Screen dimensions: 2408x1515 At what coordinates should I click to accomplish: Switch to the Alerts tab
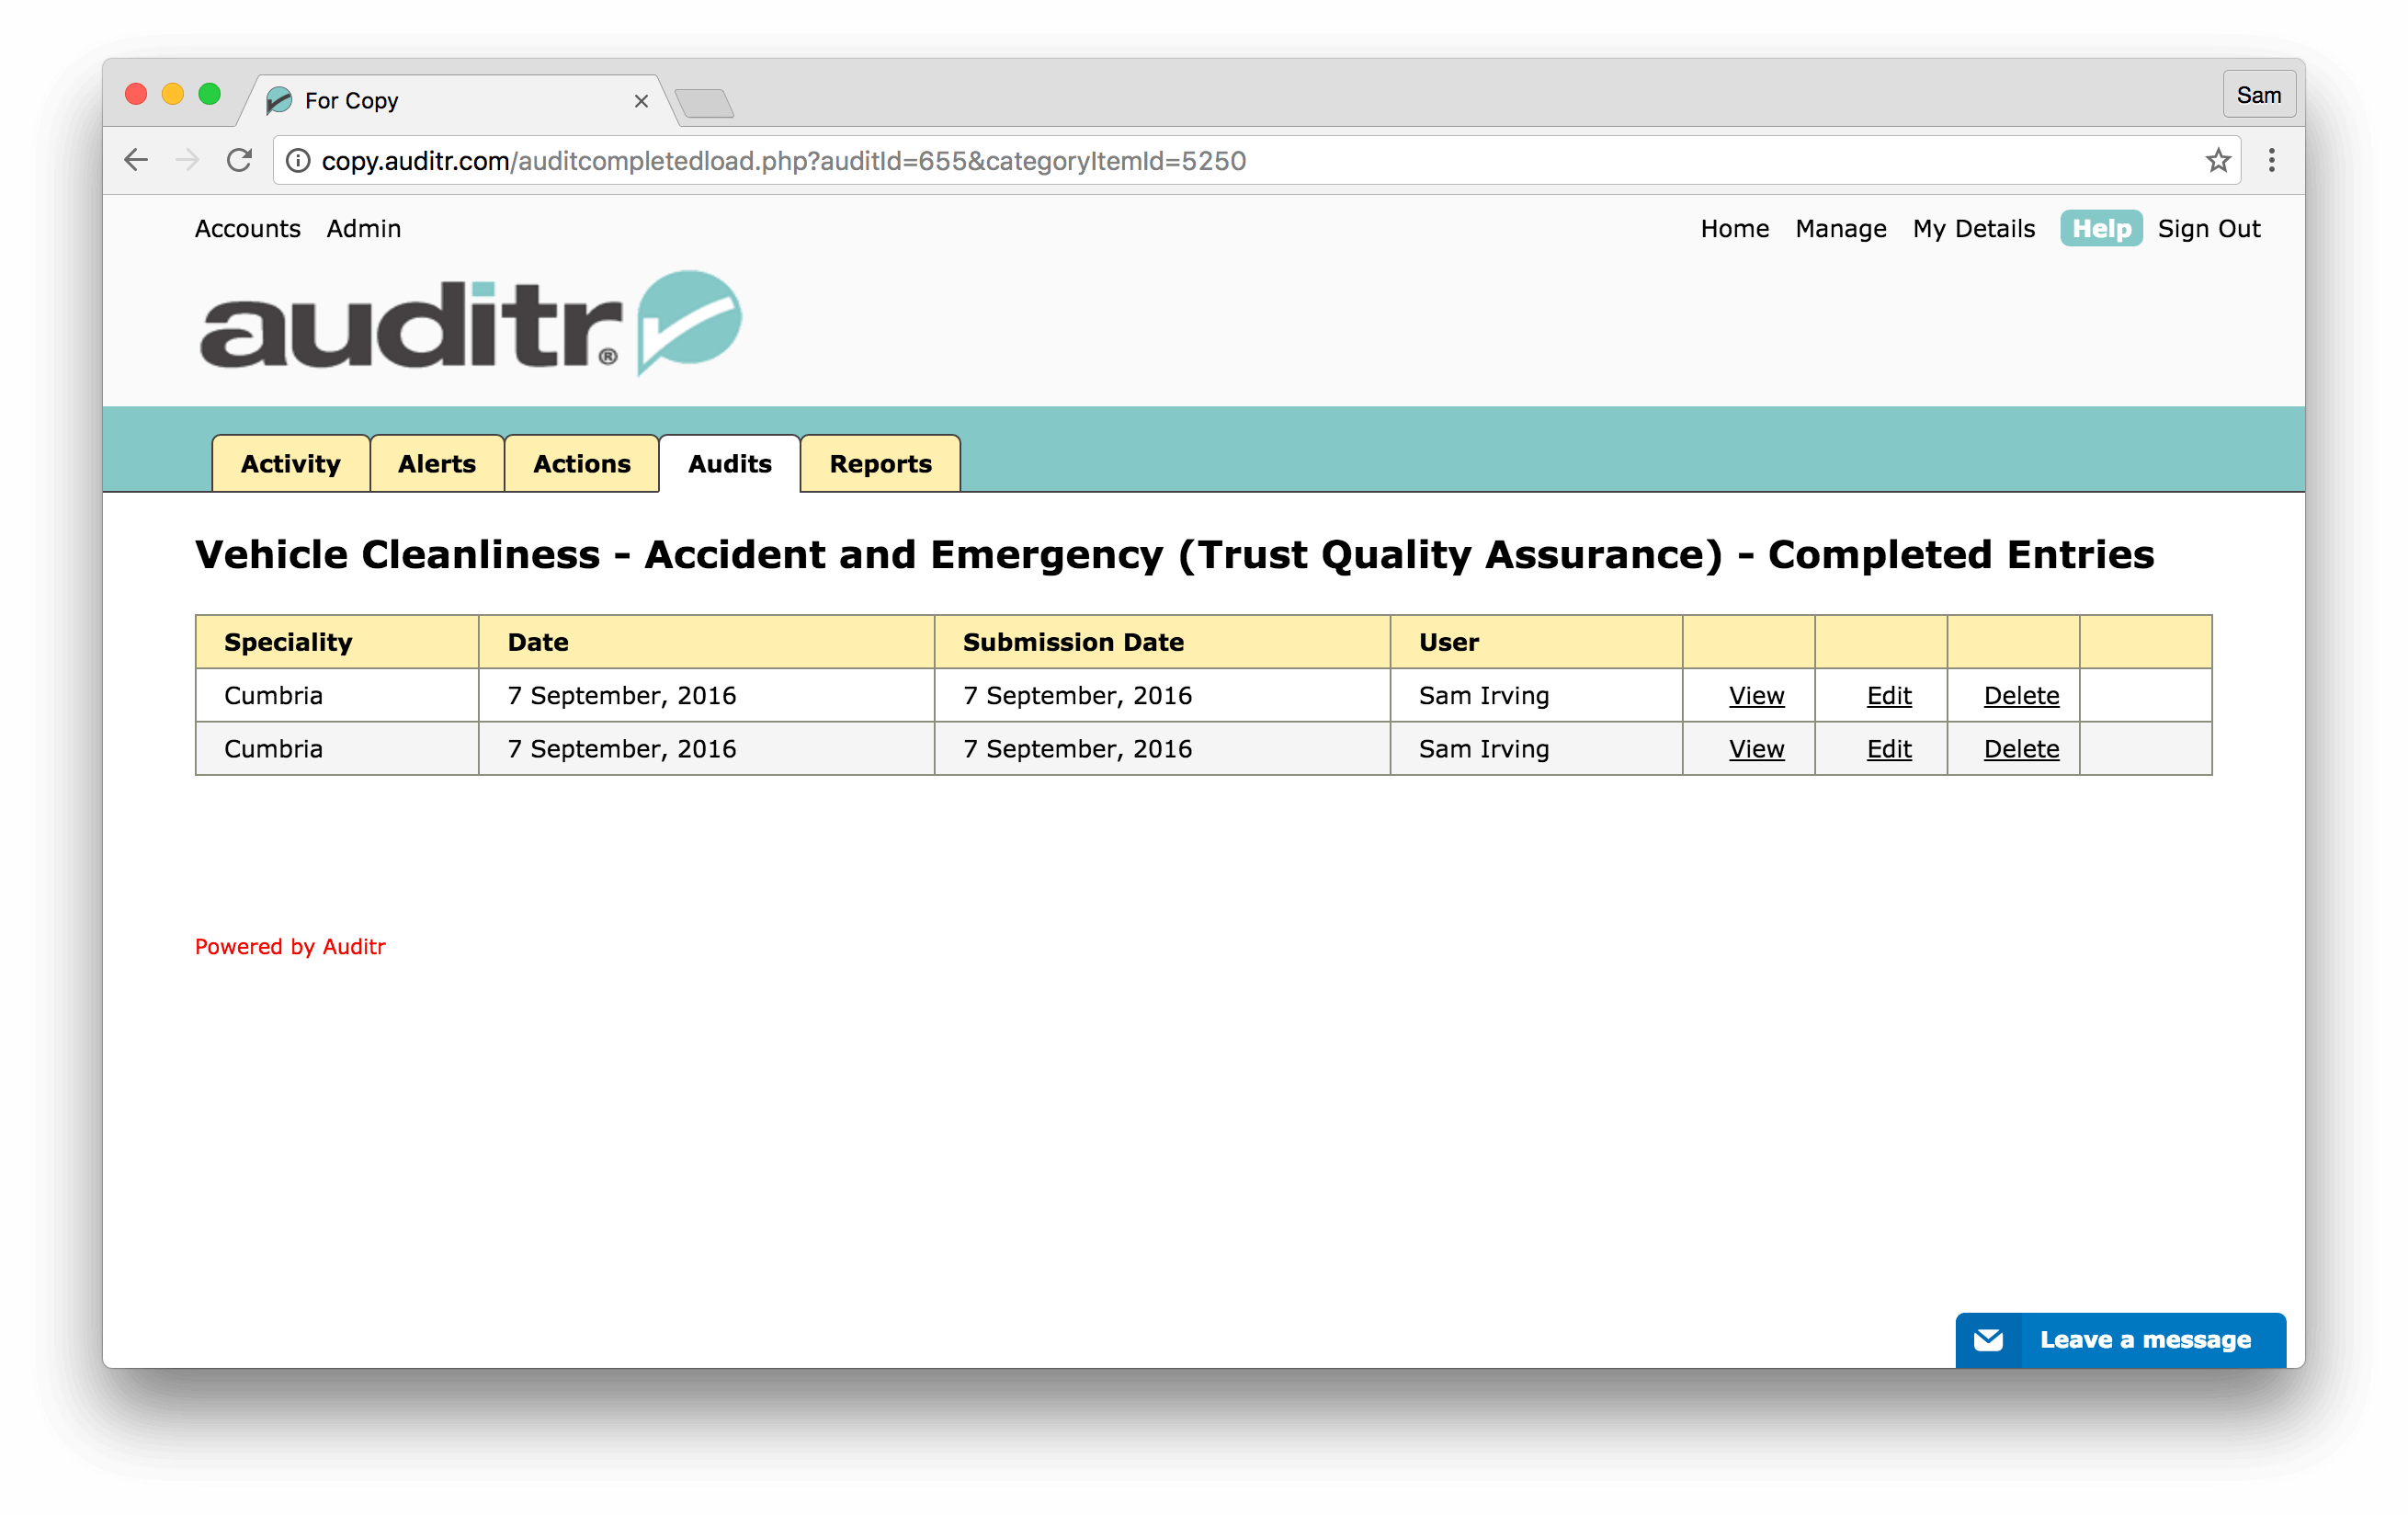(437, 464)
